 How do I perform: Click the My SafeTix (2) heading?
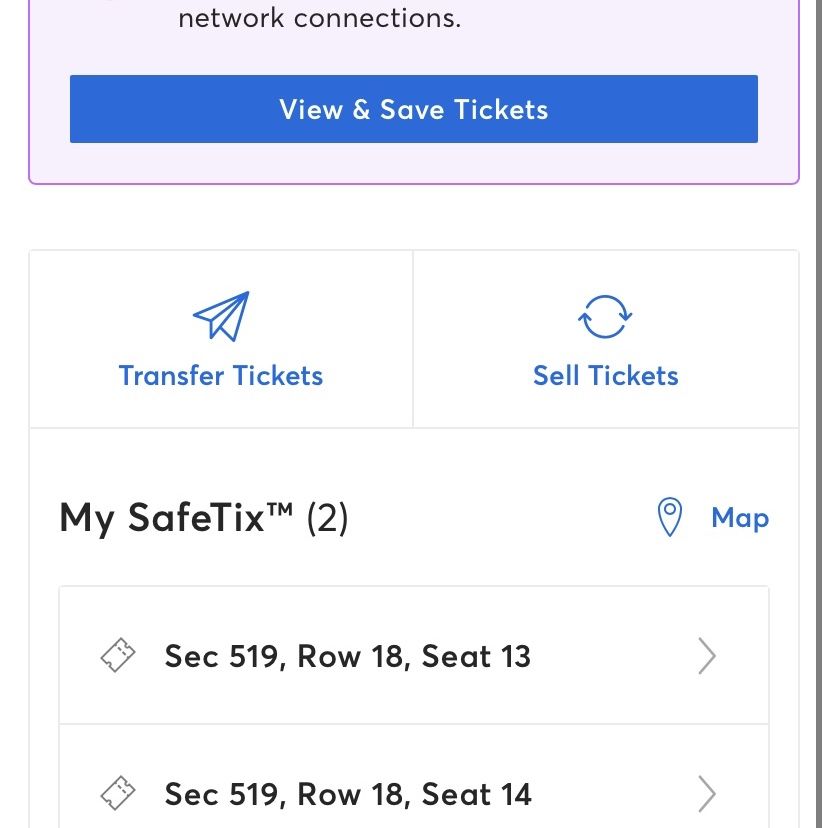click(204, 519)
